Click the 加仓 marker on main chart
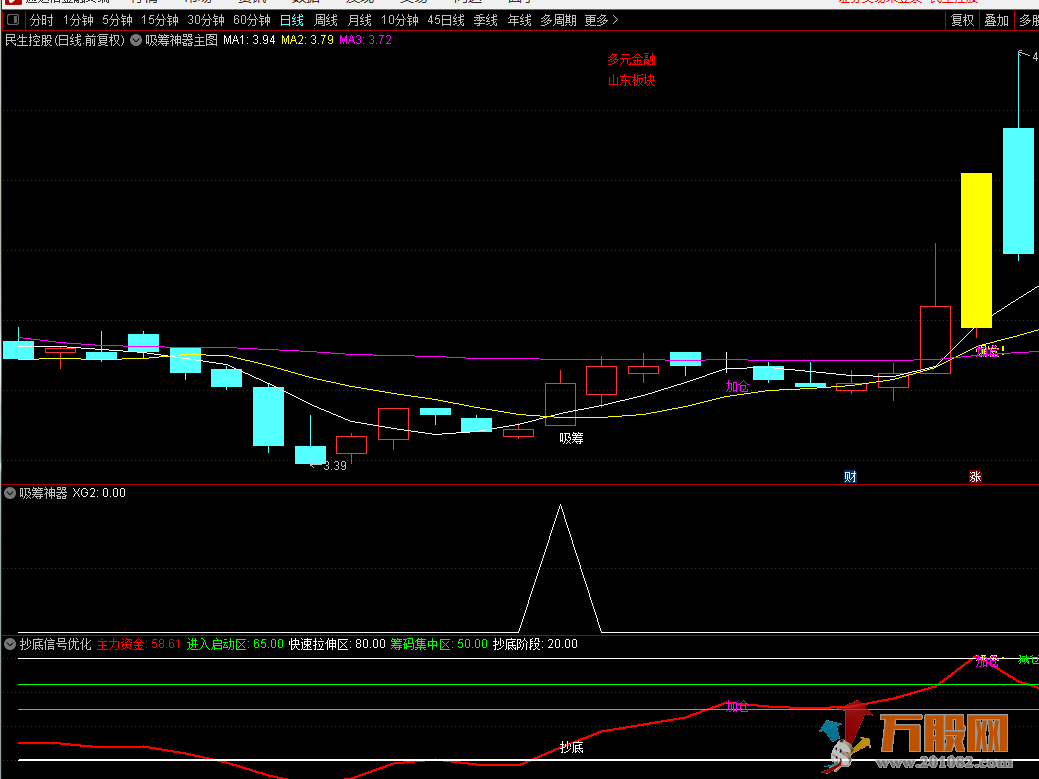Image resolution: width=1039 pixels, height=779 pixels. (x=737, y=385)
